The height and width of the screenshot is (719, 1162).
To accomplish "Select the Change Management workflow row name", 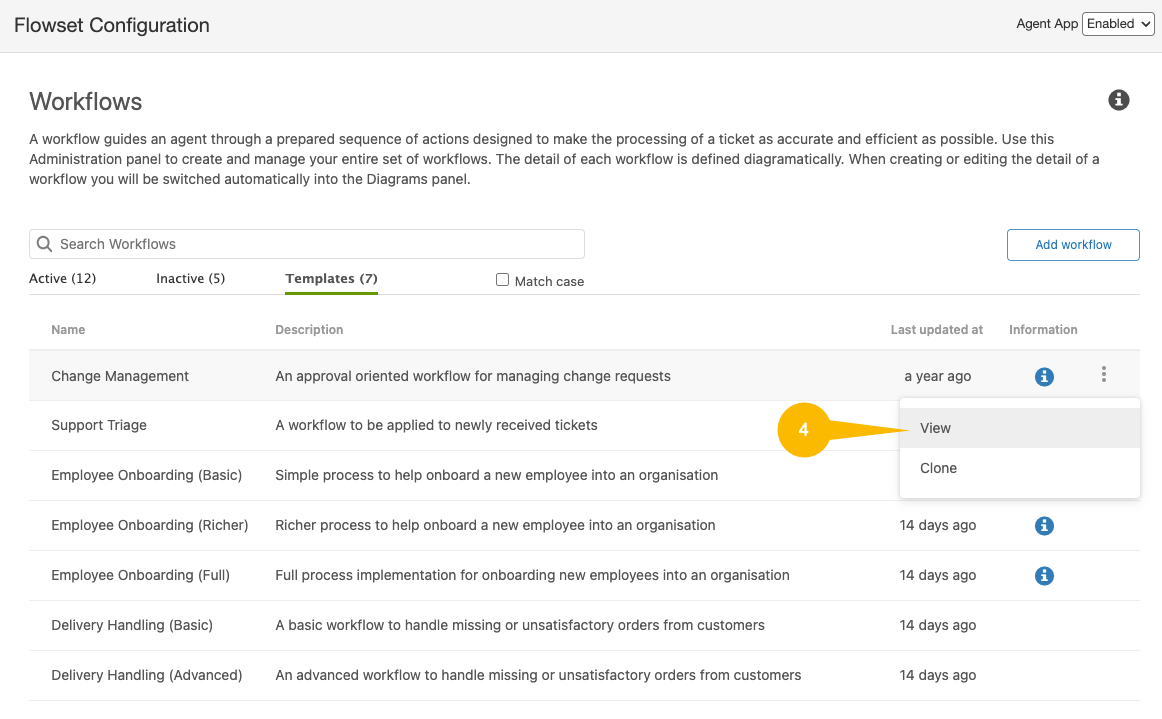I will [x=120, y=377].
